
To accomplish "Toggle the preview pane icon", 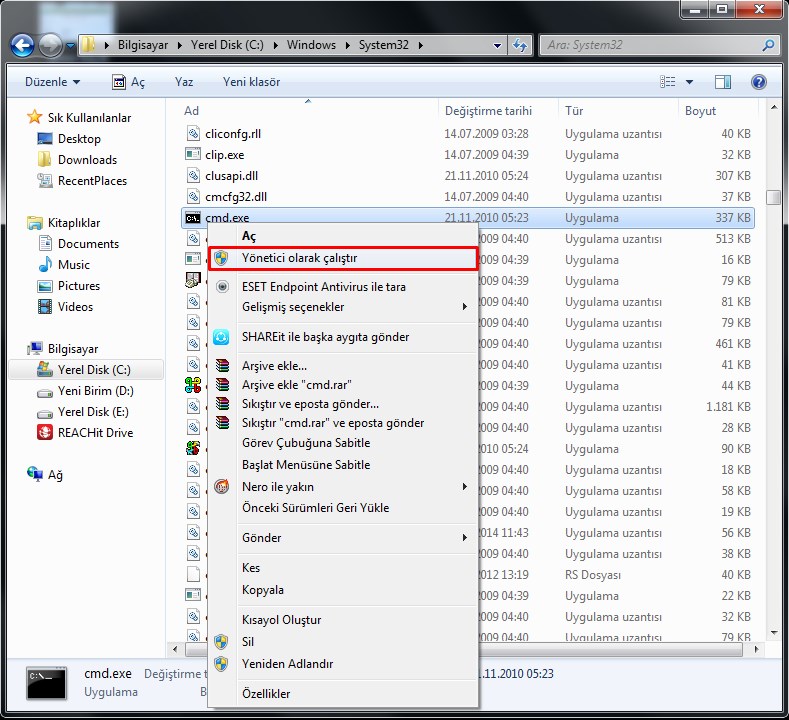I will (724, 82).
